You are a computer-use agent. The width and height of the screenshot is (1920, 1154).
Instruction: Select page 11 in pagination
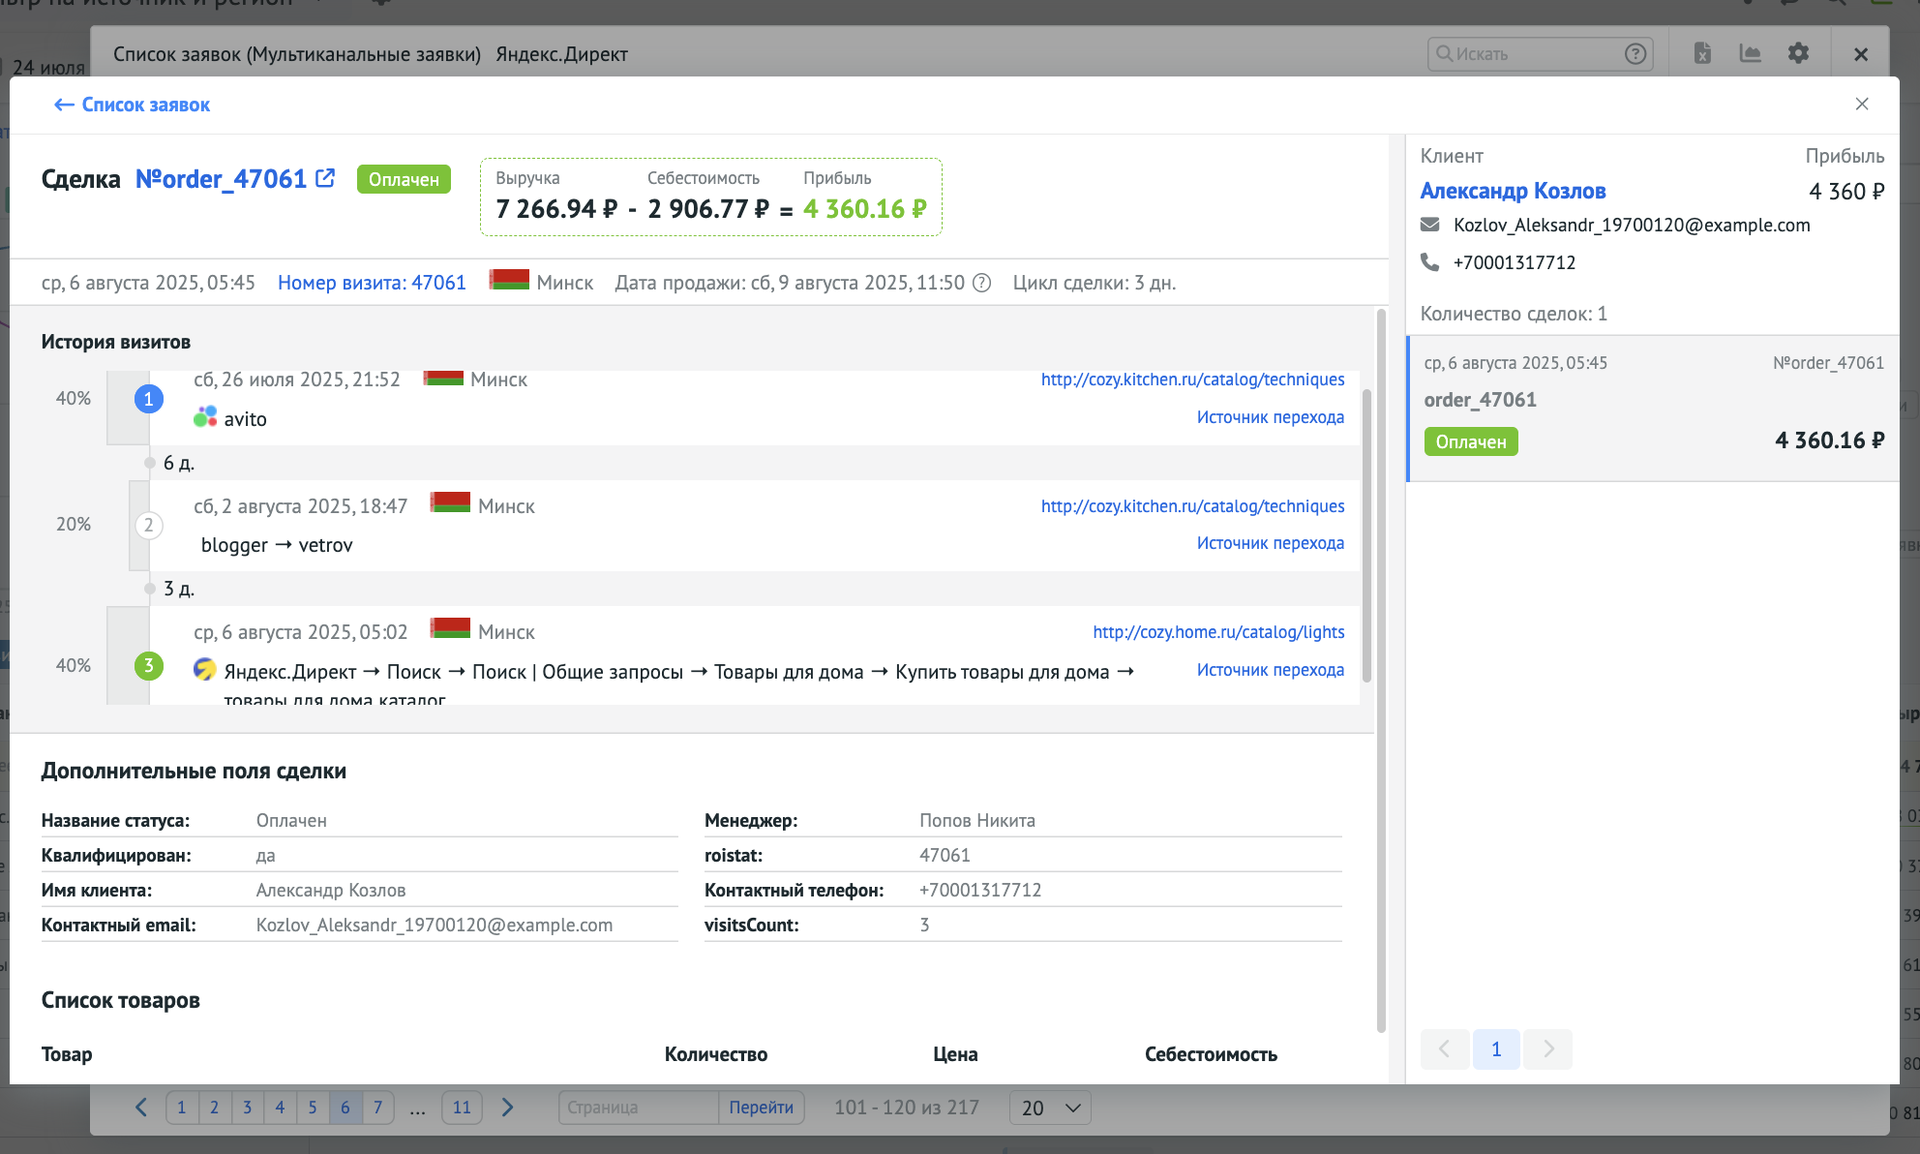click(x=461, y=1107)
